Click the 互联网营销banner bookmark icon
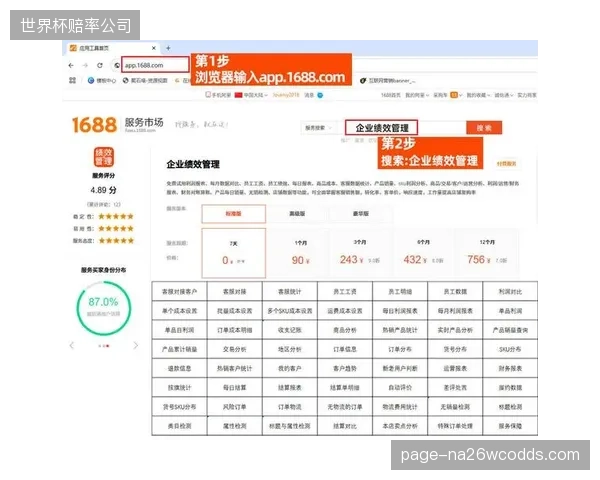 363,81
